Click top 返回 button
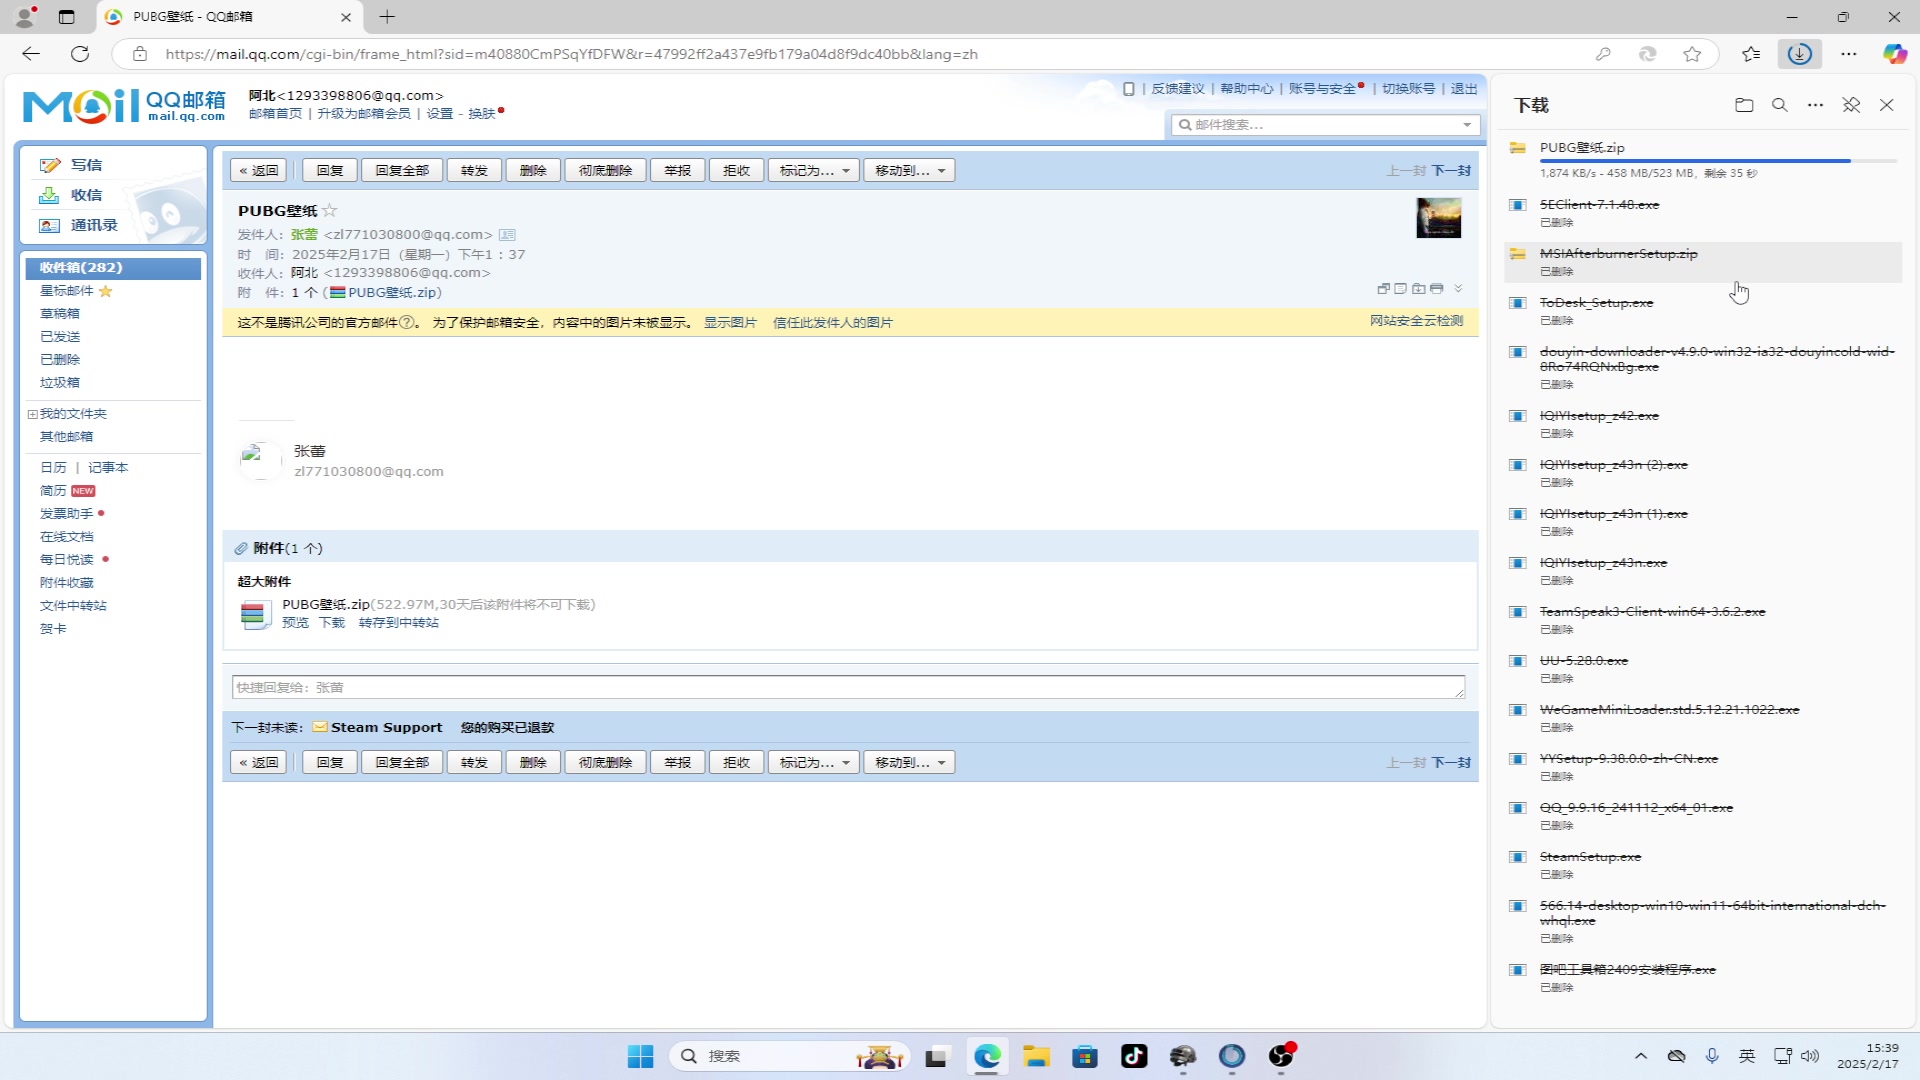Viewport: 1920px width, 1080px height. [x=259, y=171]
